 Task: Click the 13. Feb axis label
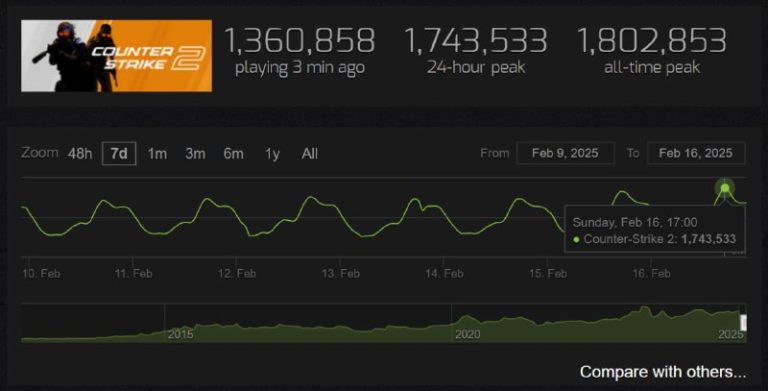point(340,273)
